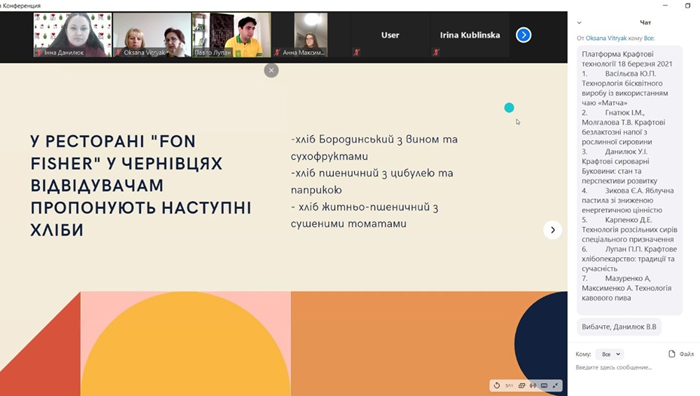This screenshot has width=700, height=396.
Task: Close the presentation overlay X button
Action: [271, 71]
